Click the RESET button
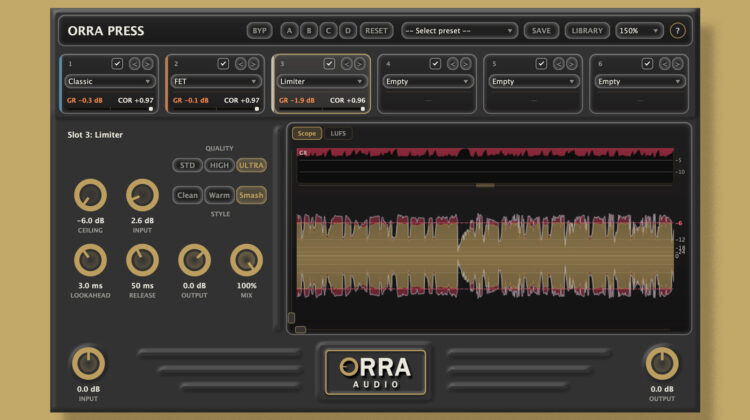This screenshot has height=420, width=750. (376, 31)
